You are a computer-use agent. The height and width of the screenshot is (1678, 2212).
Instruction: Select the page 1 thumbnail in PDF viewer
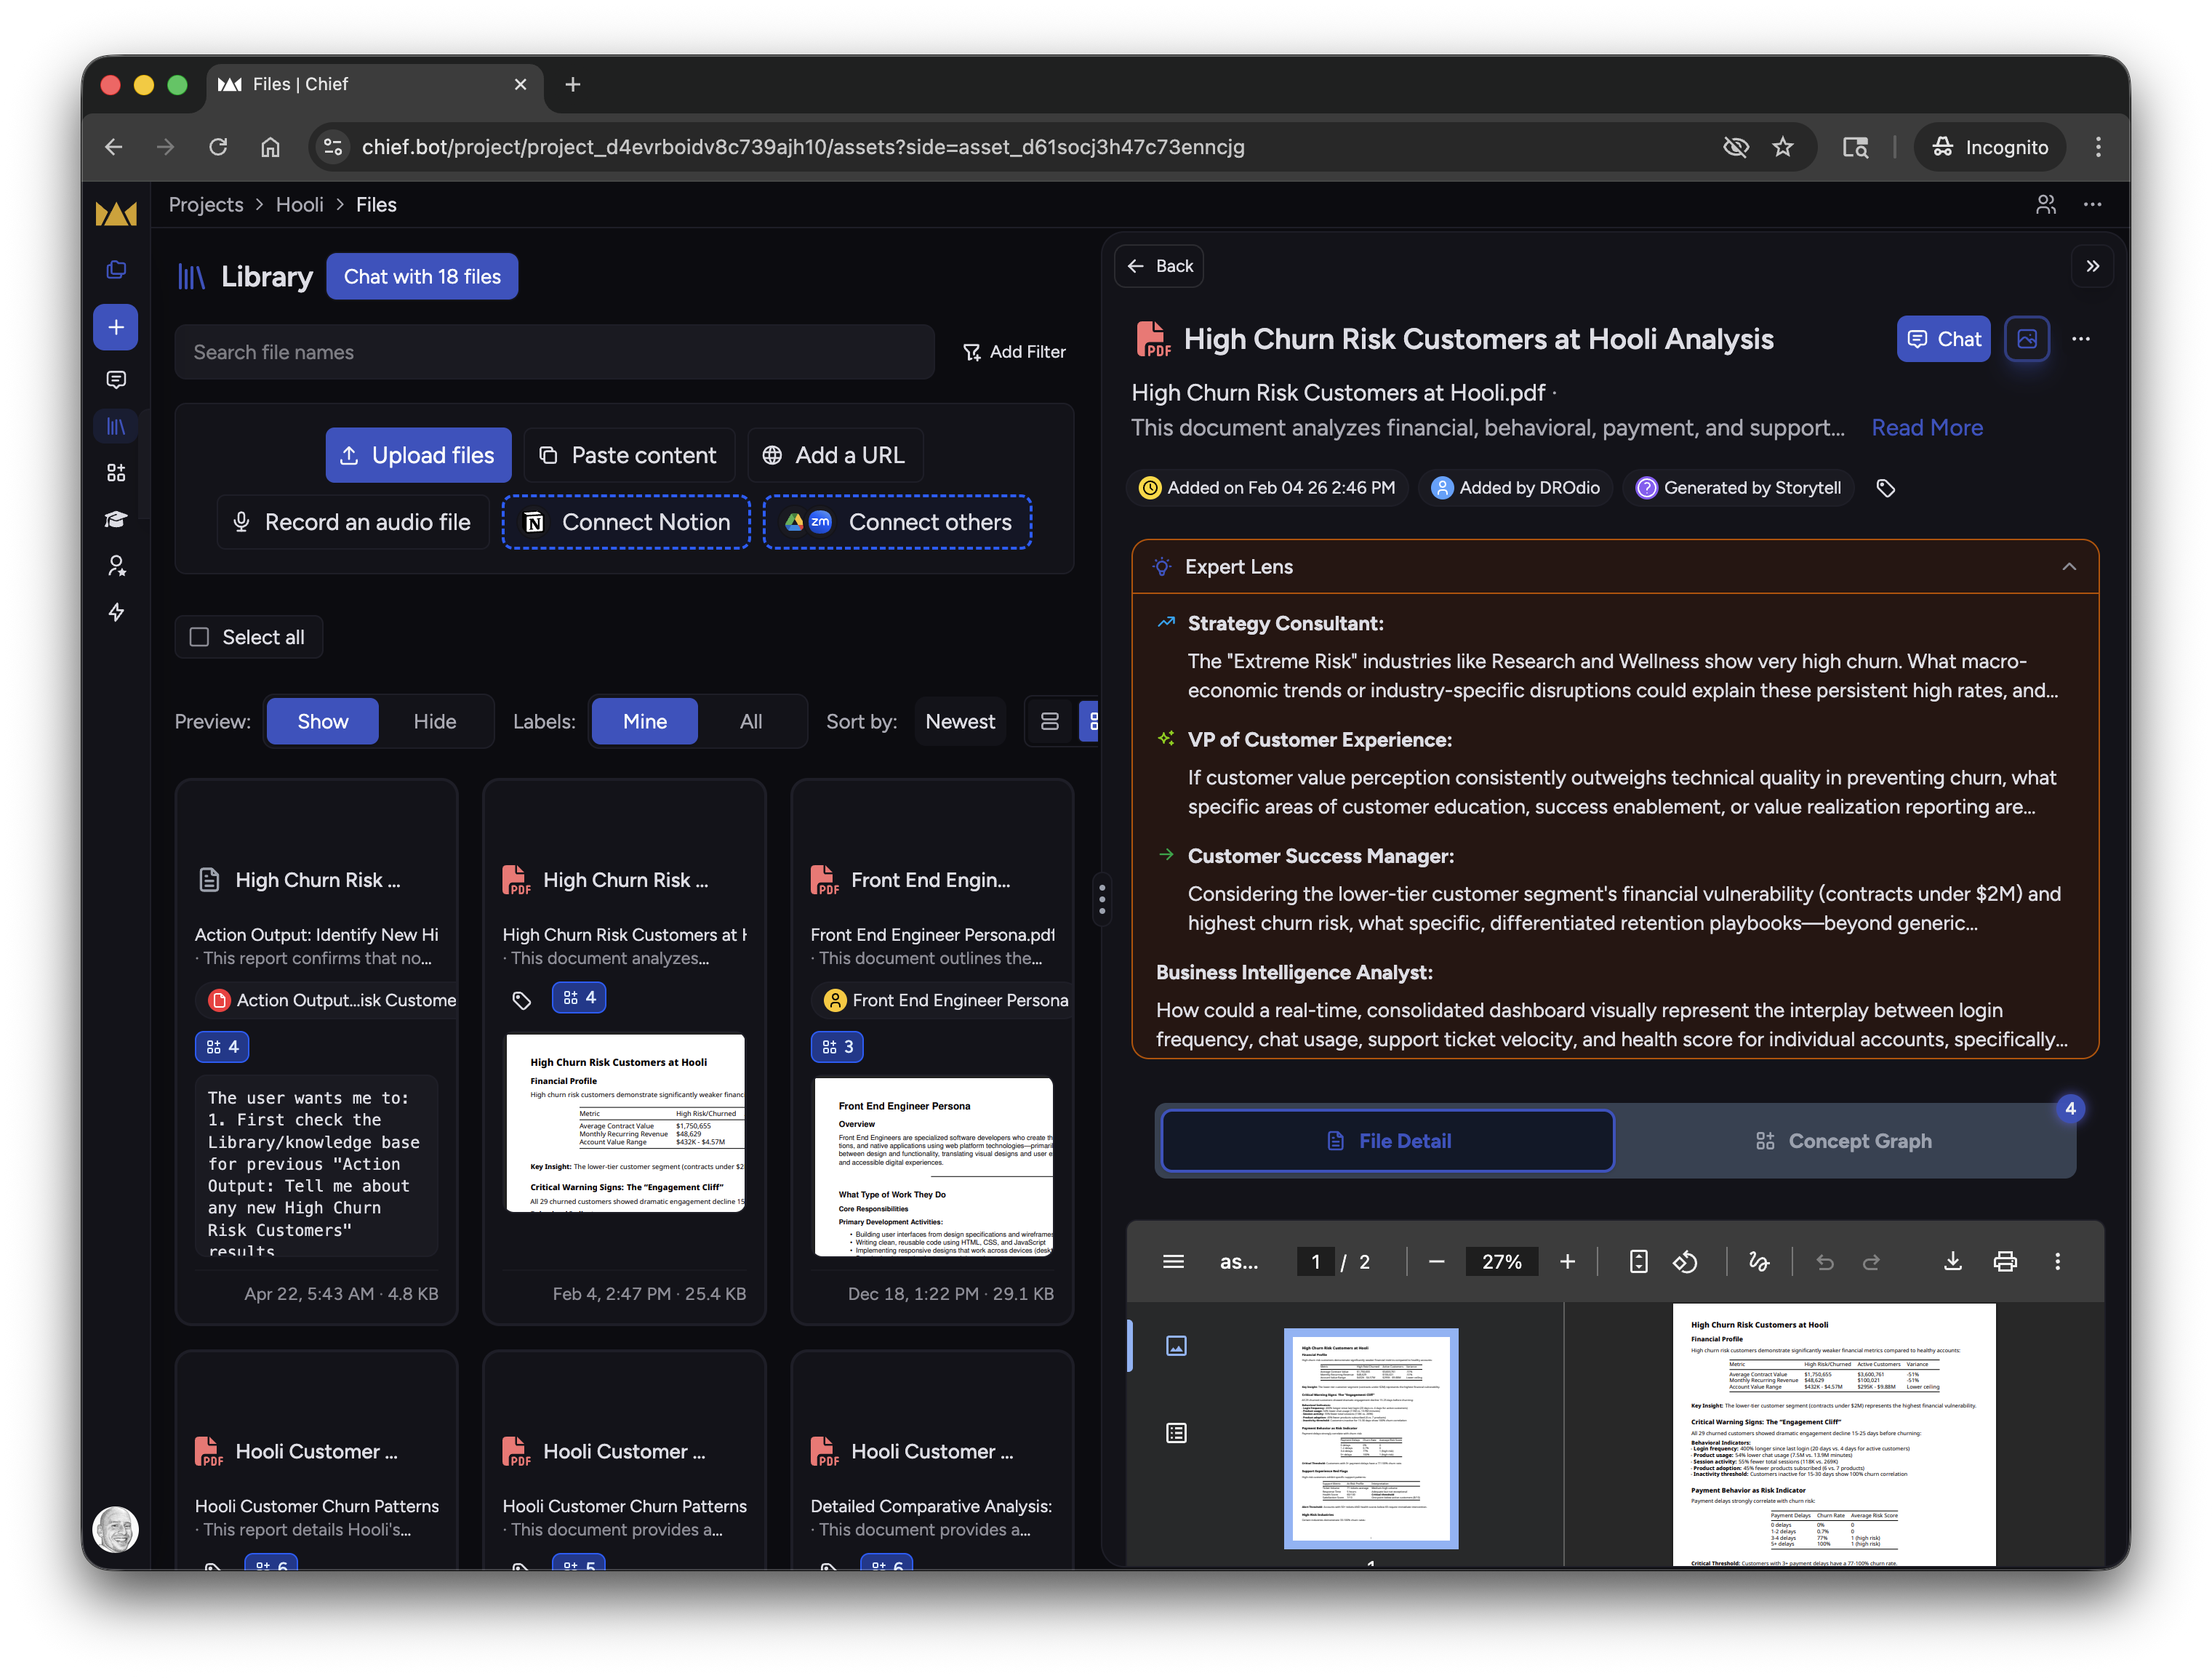pos(1370,1438)
